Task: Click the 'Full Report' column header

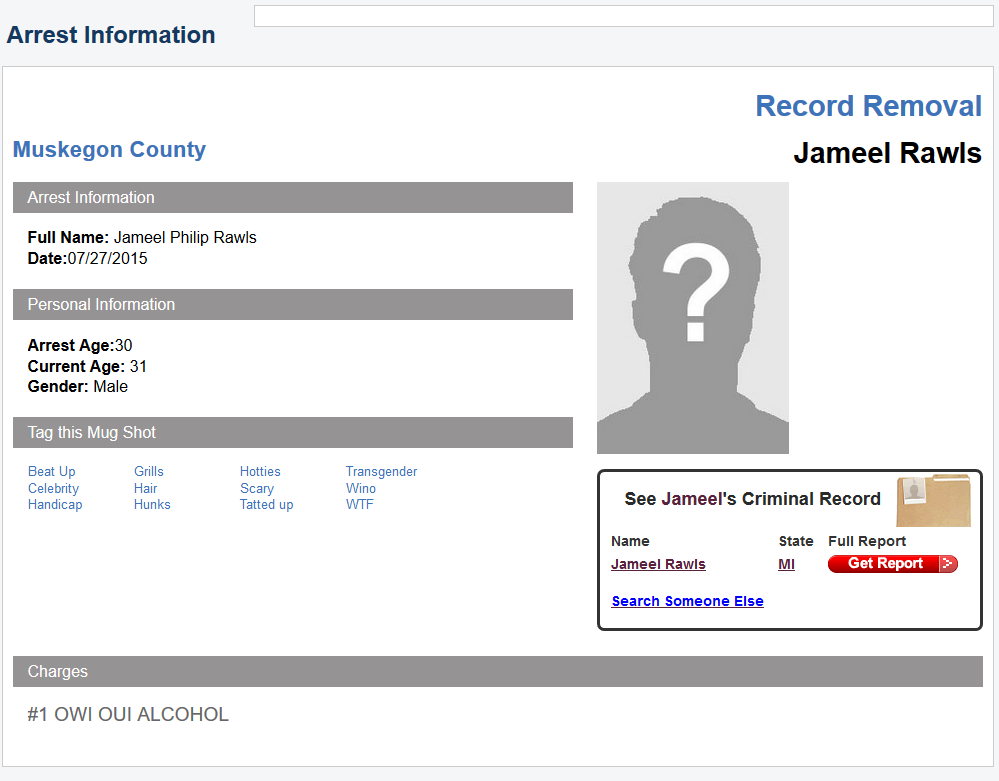Action: click(x=867, y=541)
